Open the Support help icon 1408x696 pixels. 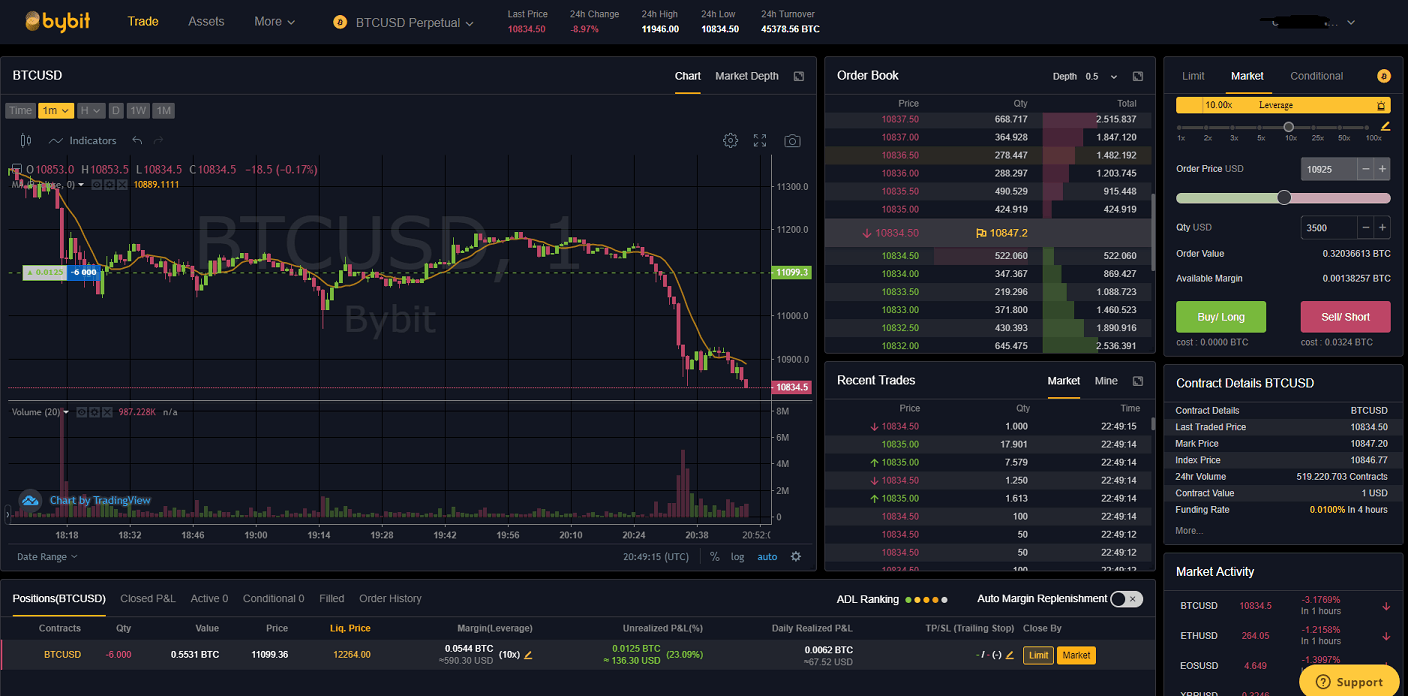pos(1322,682)
